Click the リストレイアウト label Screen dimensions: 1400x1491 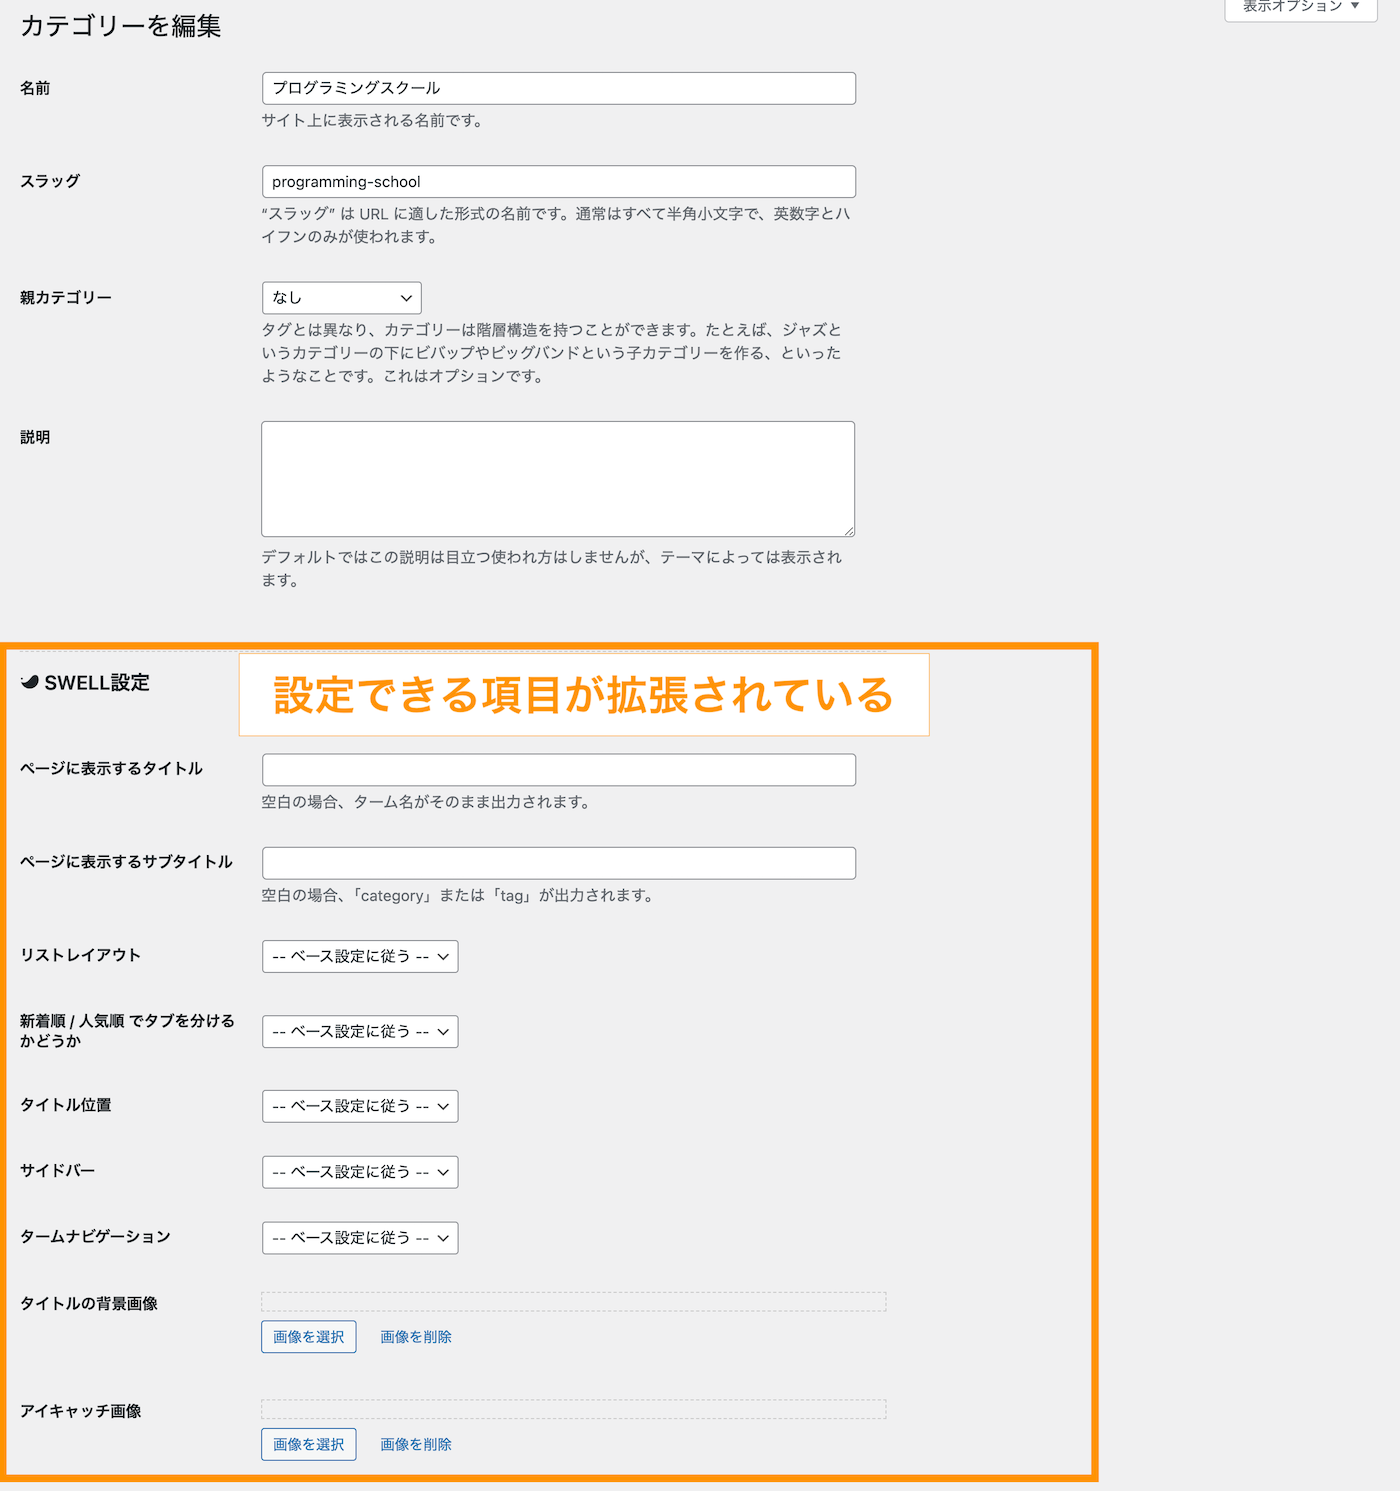tap(80, 955)
